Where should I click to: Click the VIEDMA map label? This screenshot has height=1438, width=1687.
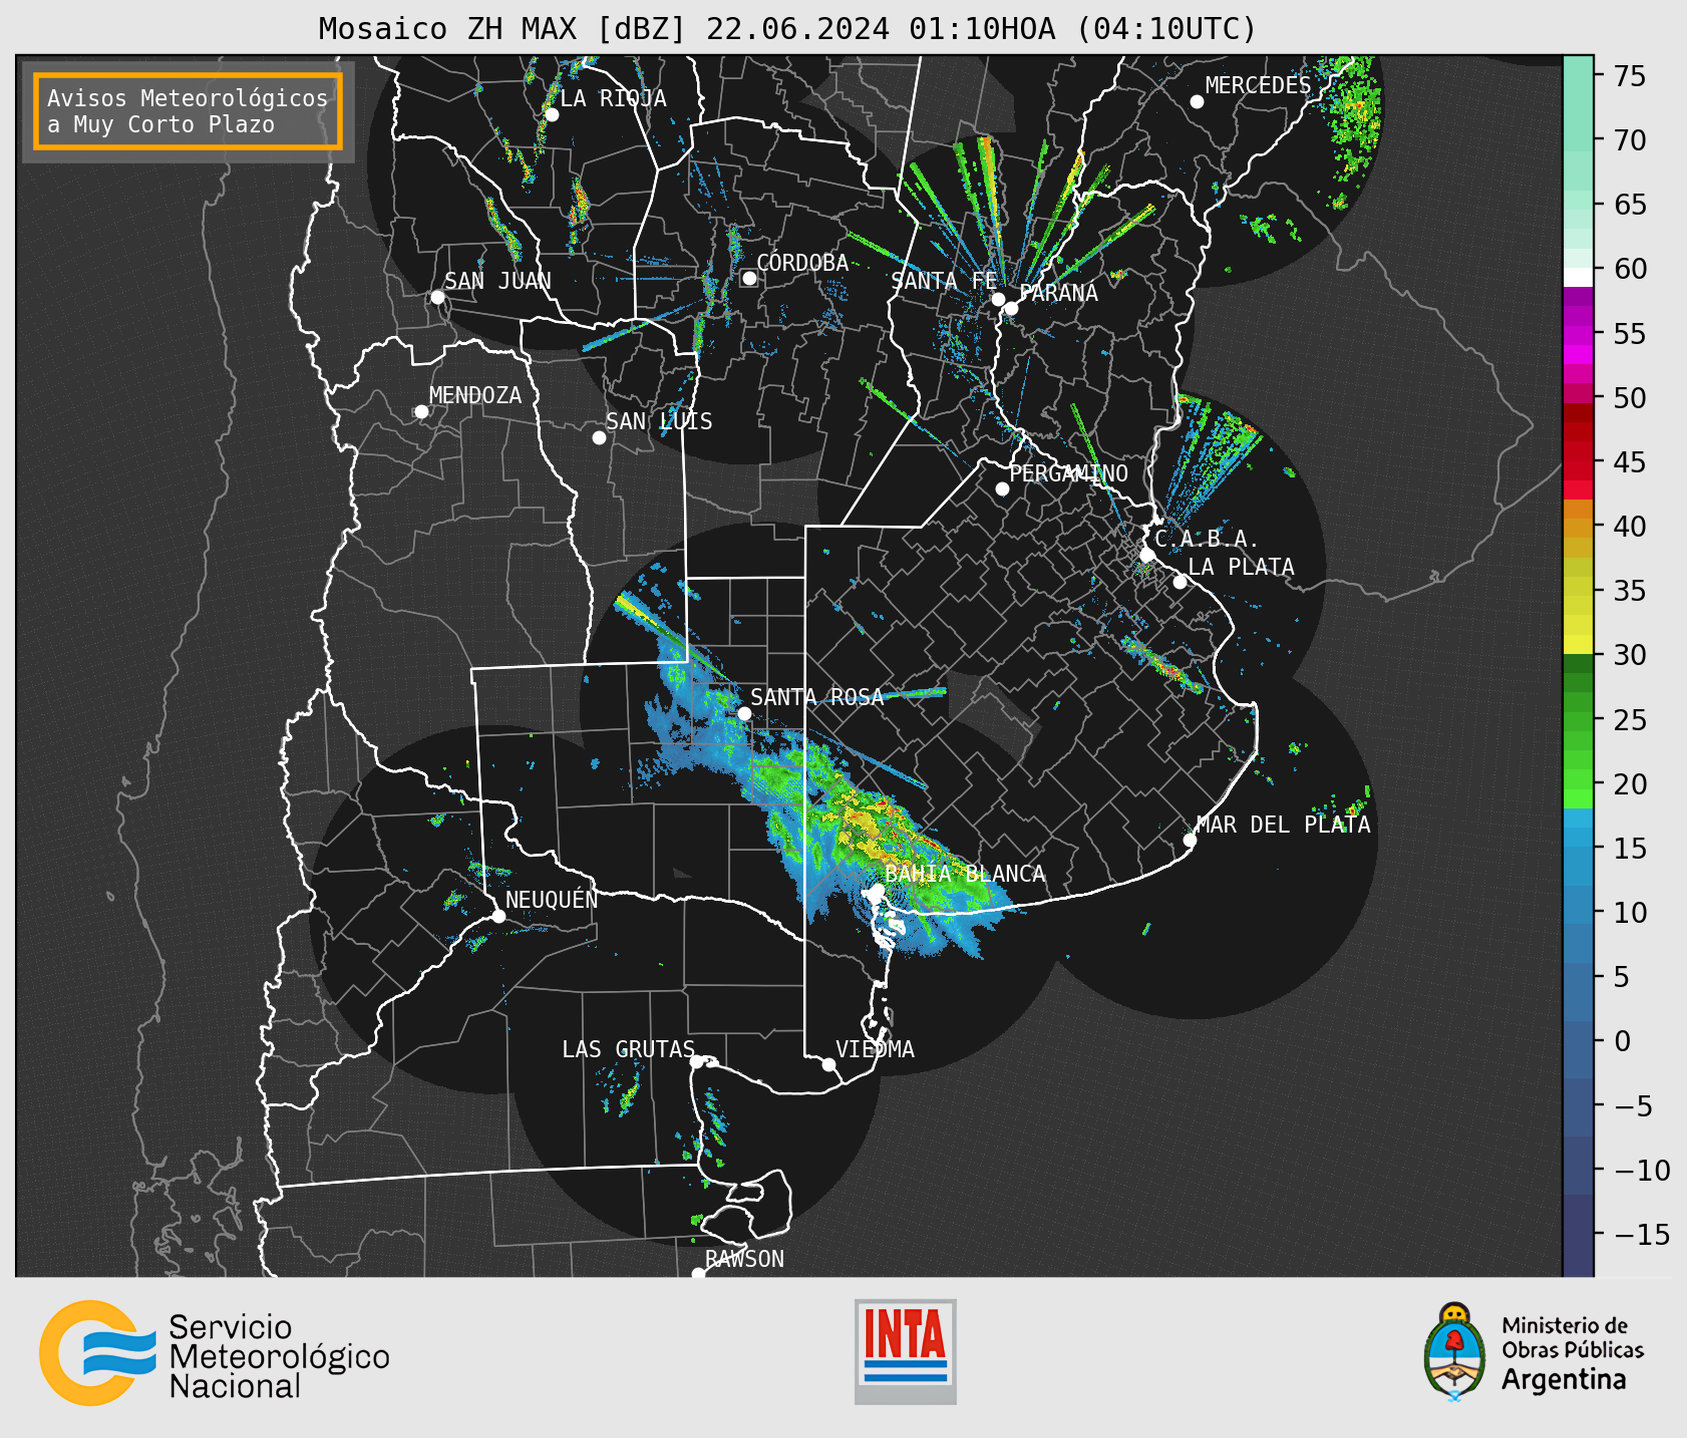point(875,1049)
